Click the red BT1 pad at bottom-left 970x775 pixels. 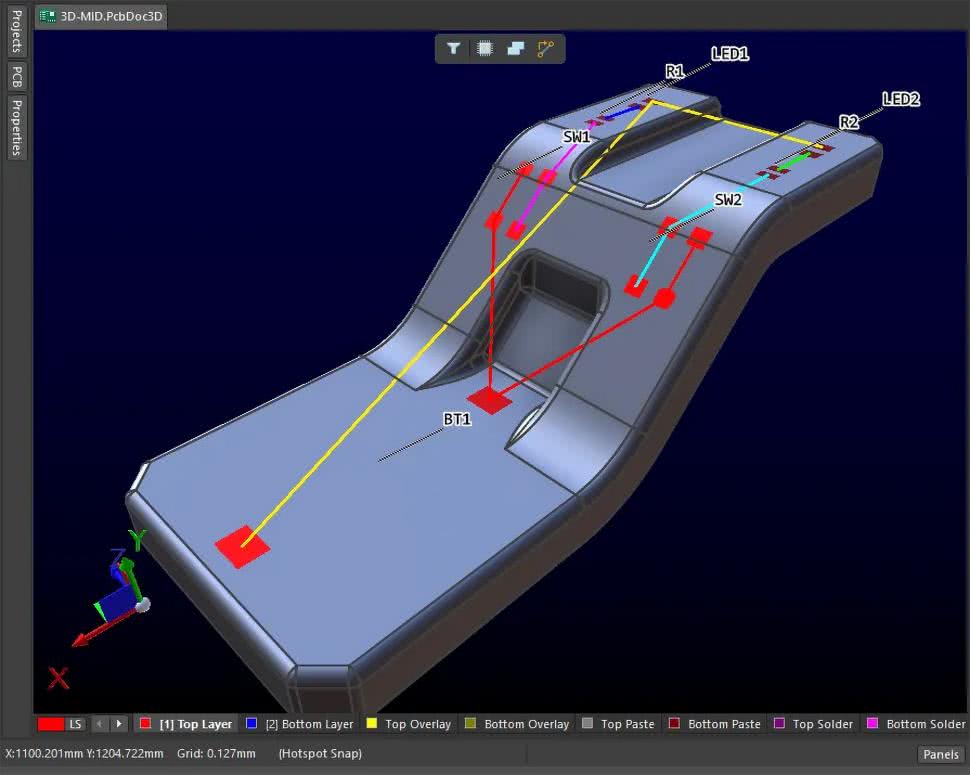point(242,545)
